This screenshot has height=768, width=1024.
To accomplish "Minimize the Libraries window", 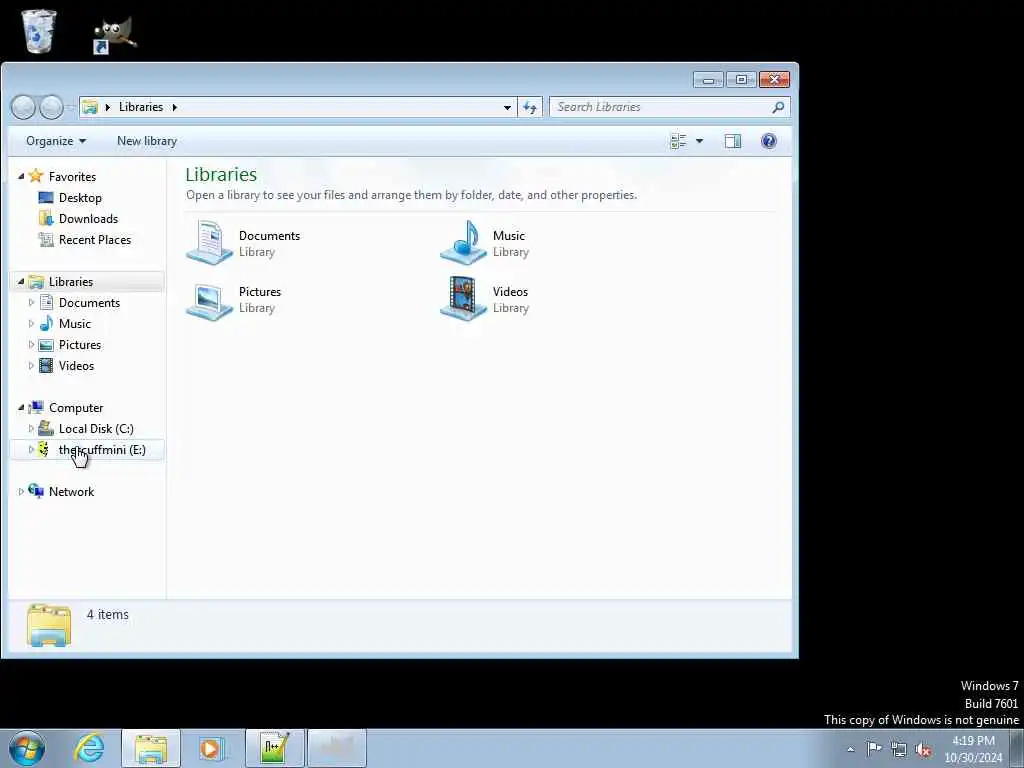I will (x=708, y=80).
